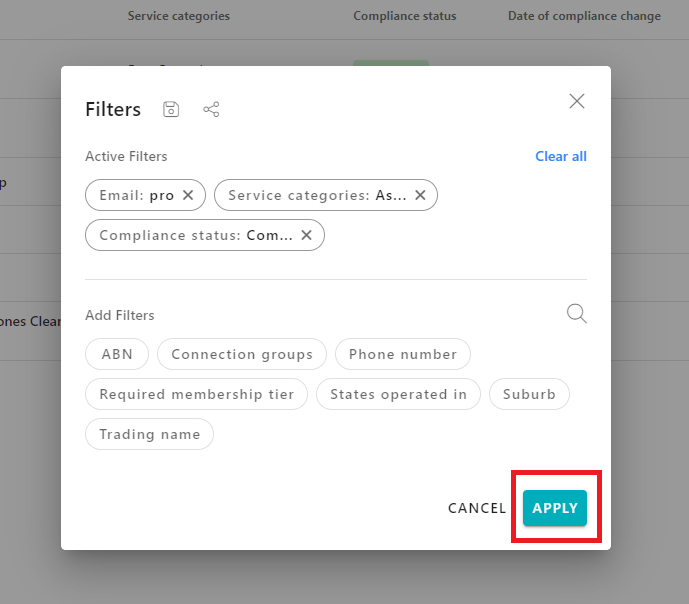The image size is (689, 604).
Task: Add Required membership tier filter
Action: point(196,394)
